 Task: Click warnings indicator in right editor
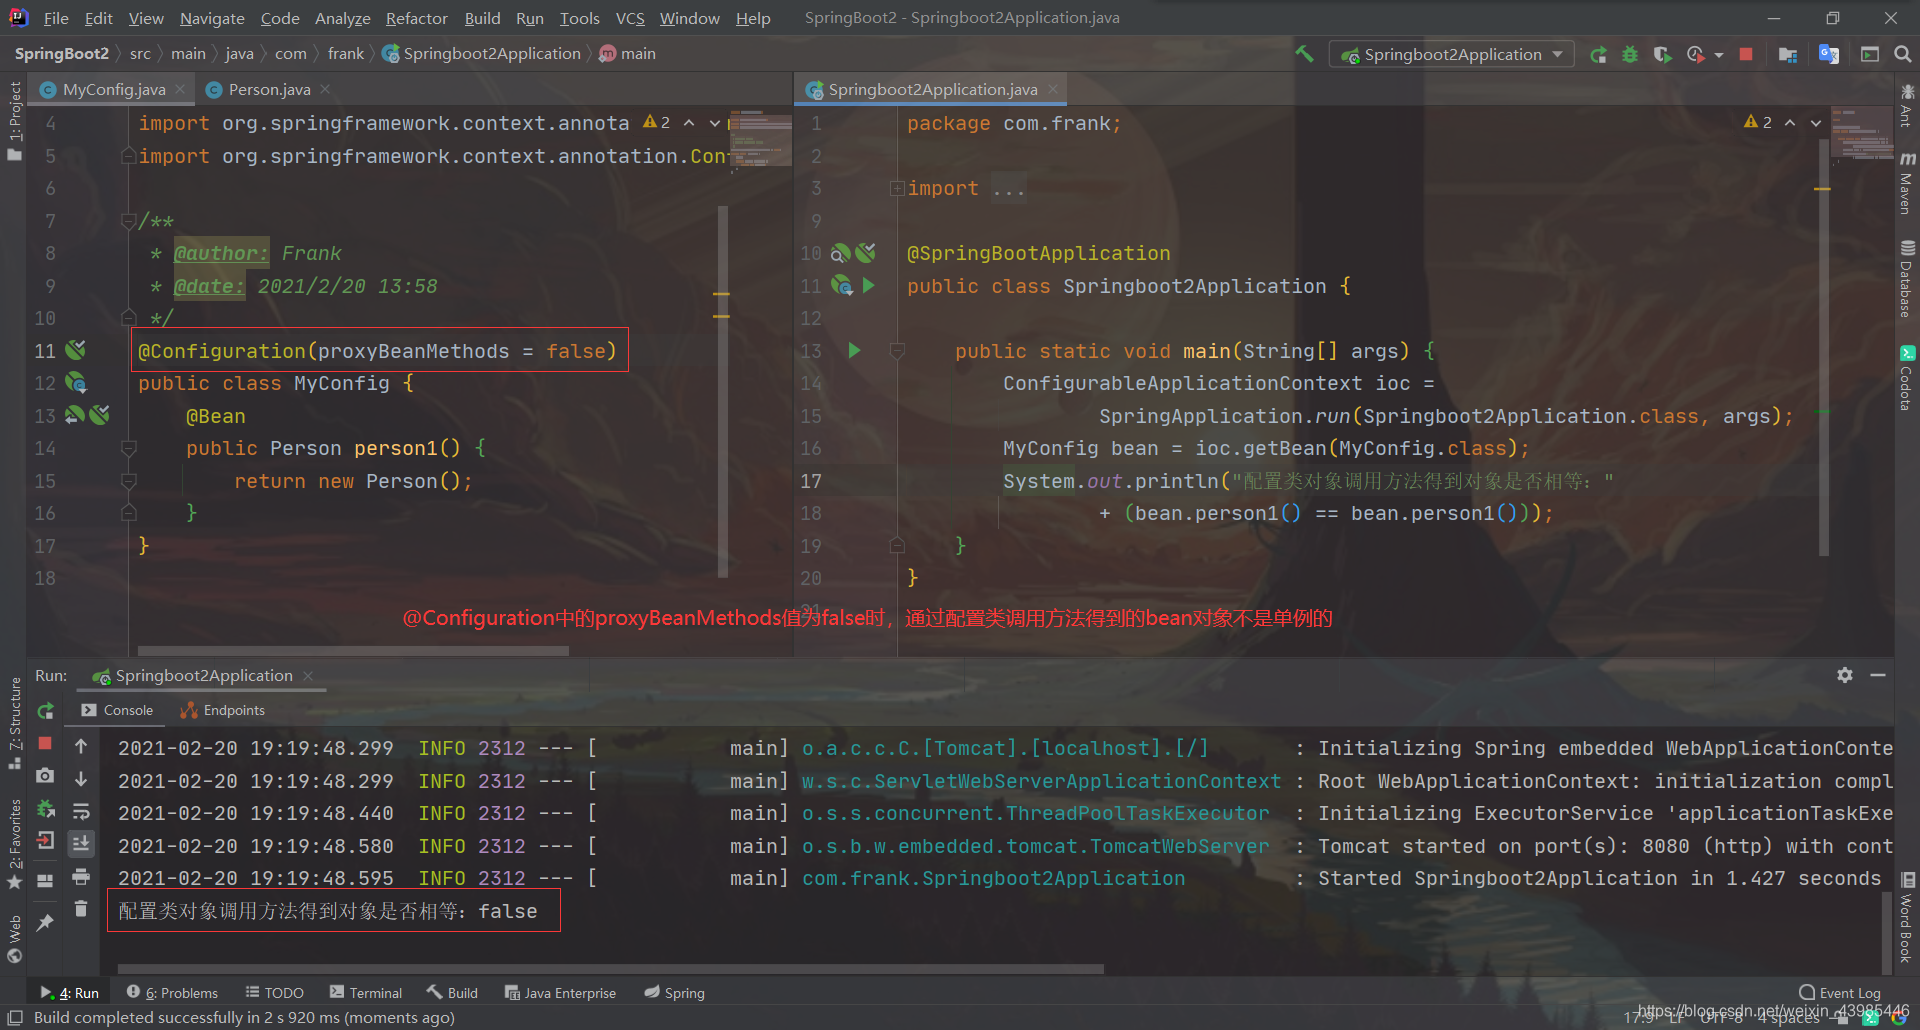1757,122
